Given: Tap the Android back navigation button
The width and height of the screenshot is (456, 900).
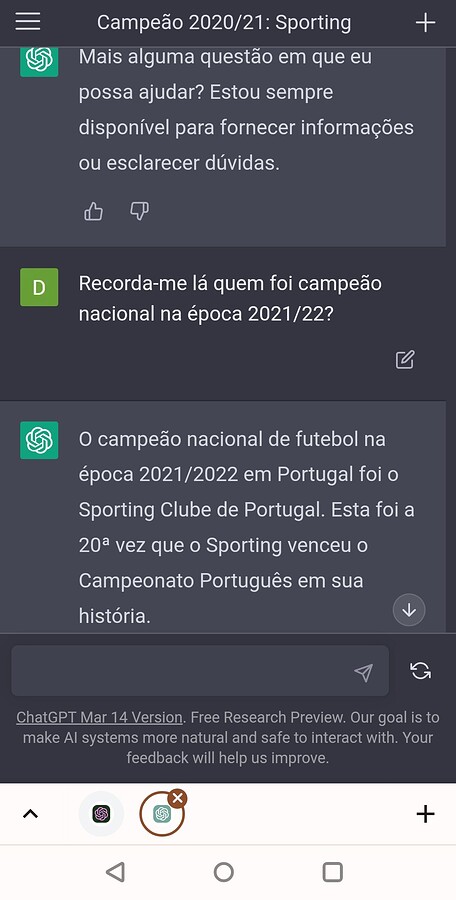Looking at the screenshot, I should (x=115, y=872).
